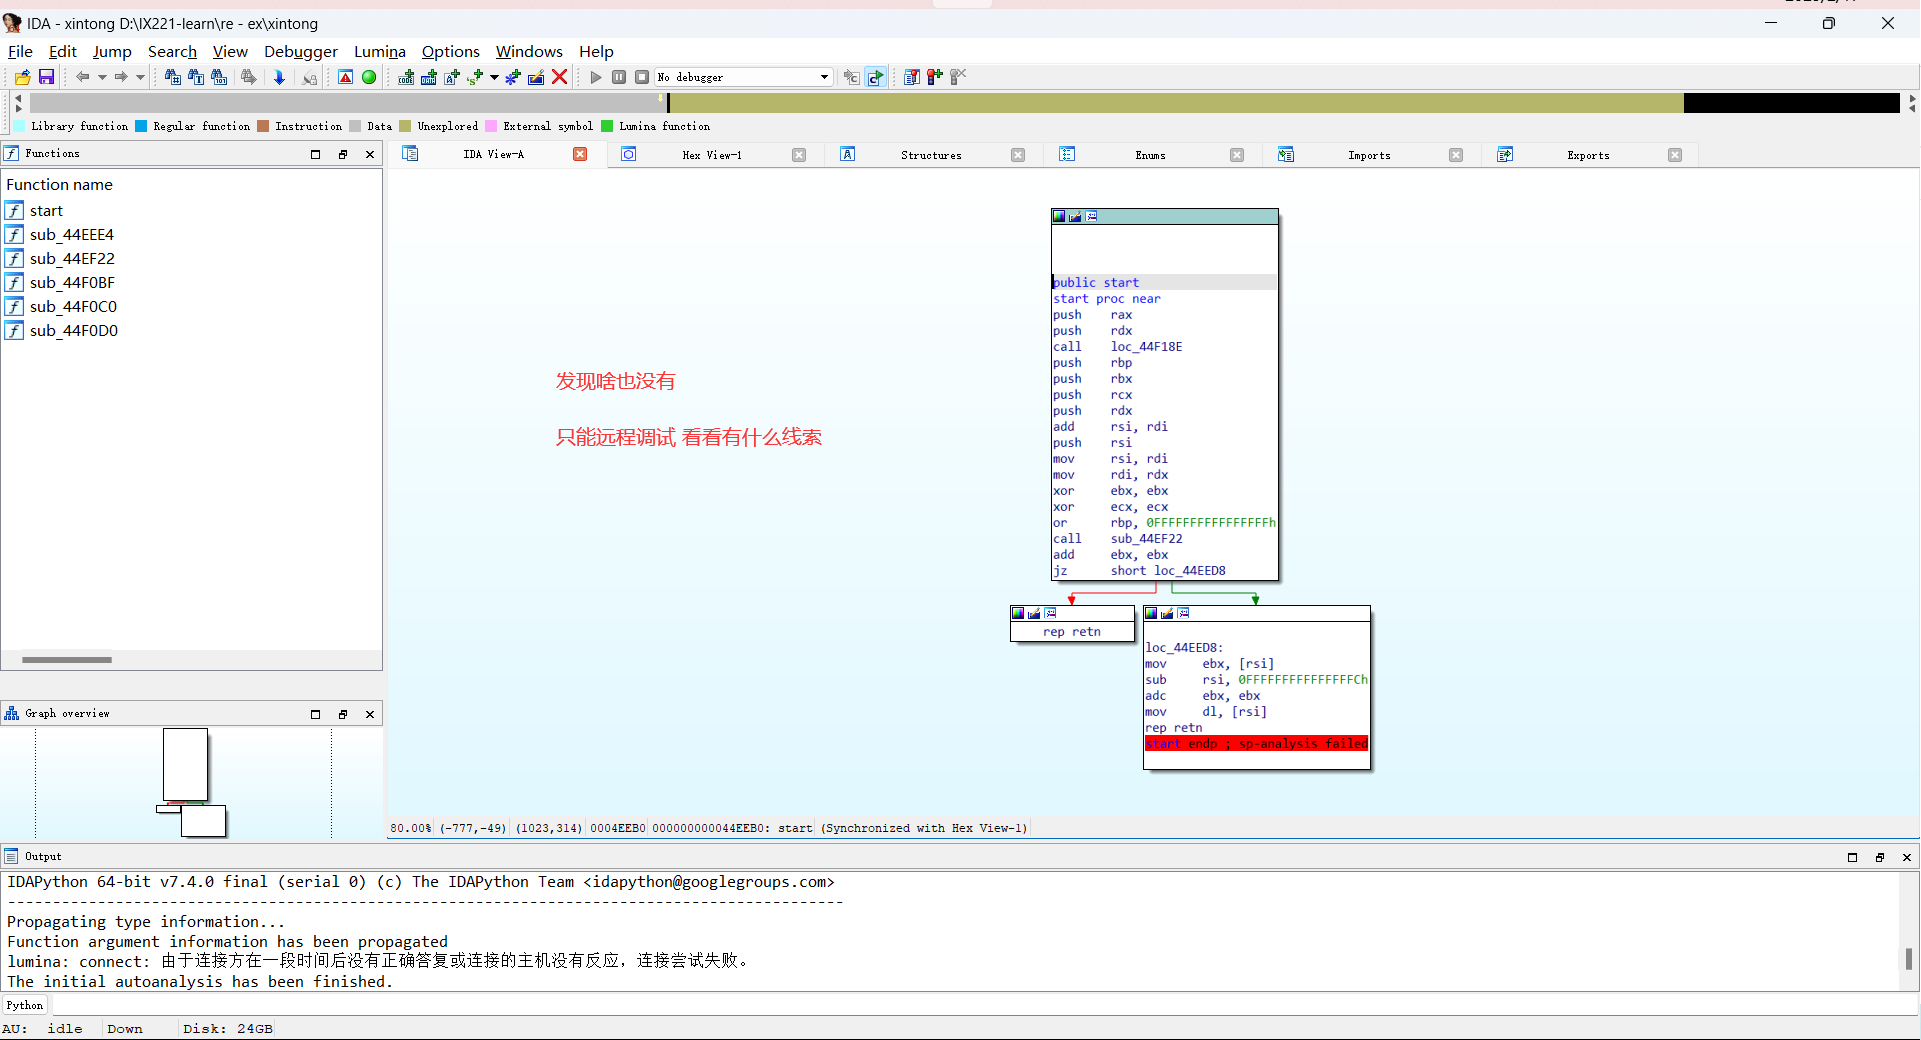Click the Library function legend color swatch
The height and width of the screenshot is (1040, 1921).
(19, 126)
